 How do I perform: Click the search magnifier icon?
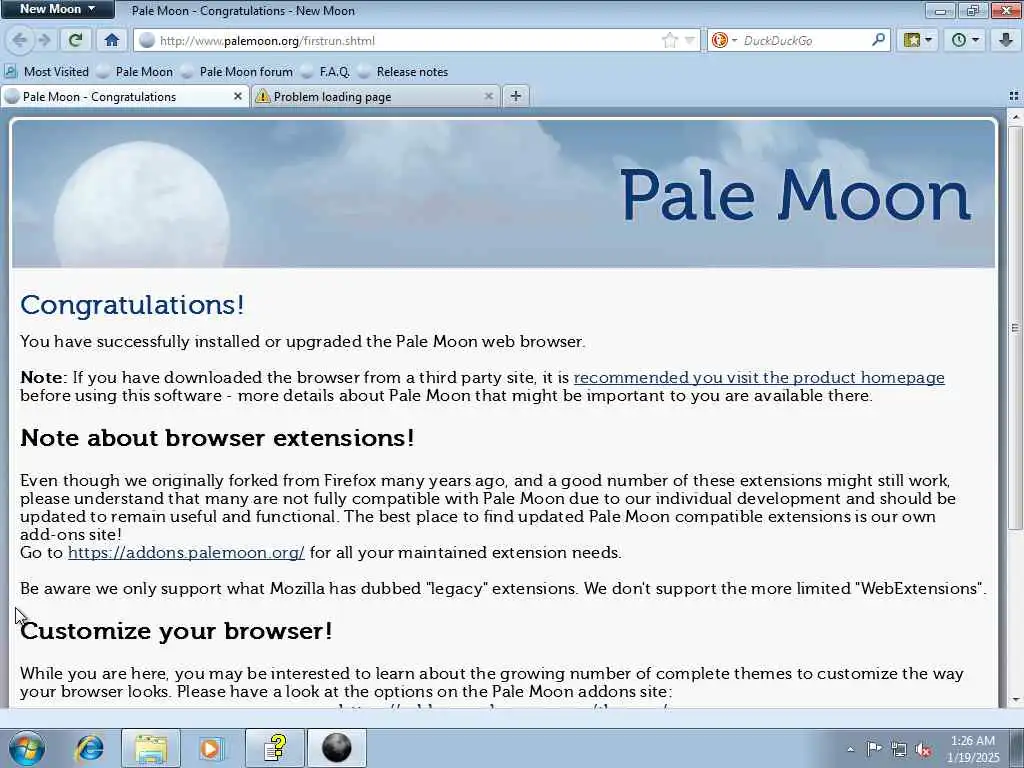pos(878,40)
